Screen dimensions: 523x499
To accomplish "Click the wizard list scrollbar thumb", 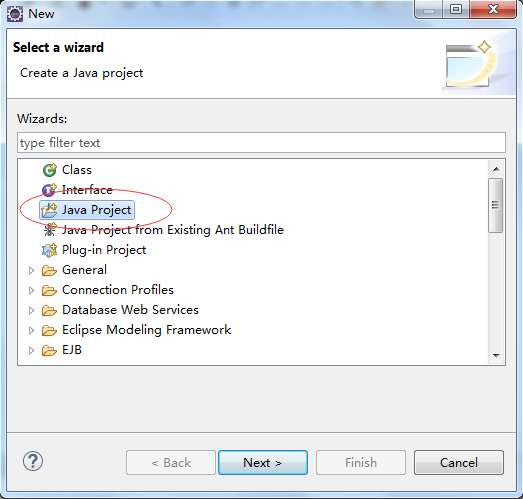I will 495,205.
